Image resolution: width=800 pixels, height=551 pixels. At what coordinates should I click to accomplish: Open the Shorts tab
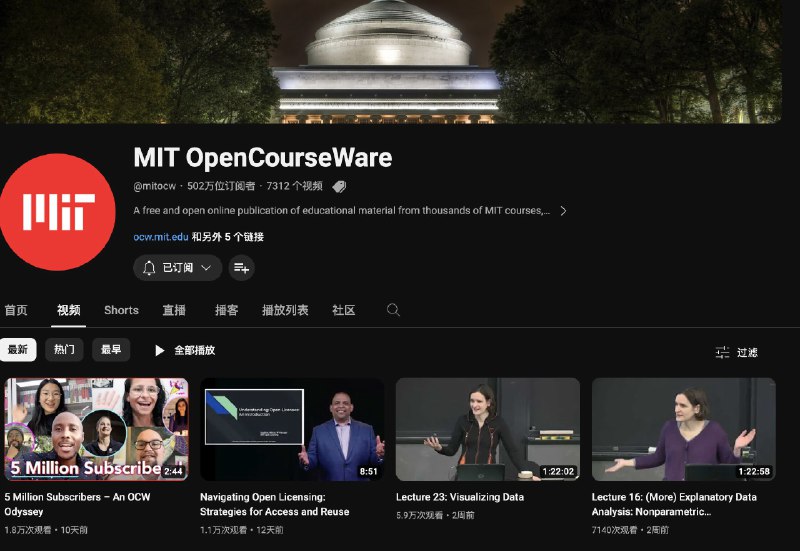pyautogui.click(x=121, y=310)
